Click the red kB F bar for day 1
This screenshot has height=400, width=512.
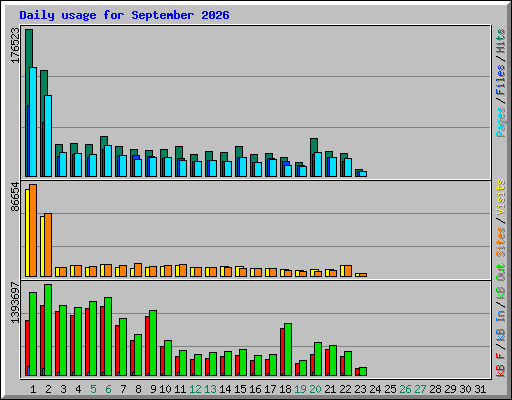27,343
